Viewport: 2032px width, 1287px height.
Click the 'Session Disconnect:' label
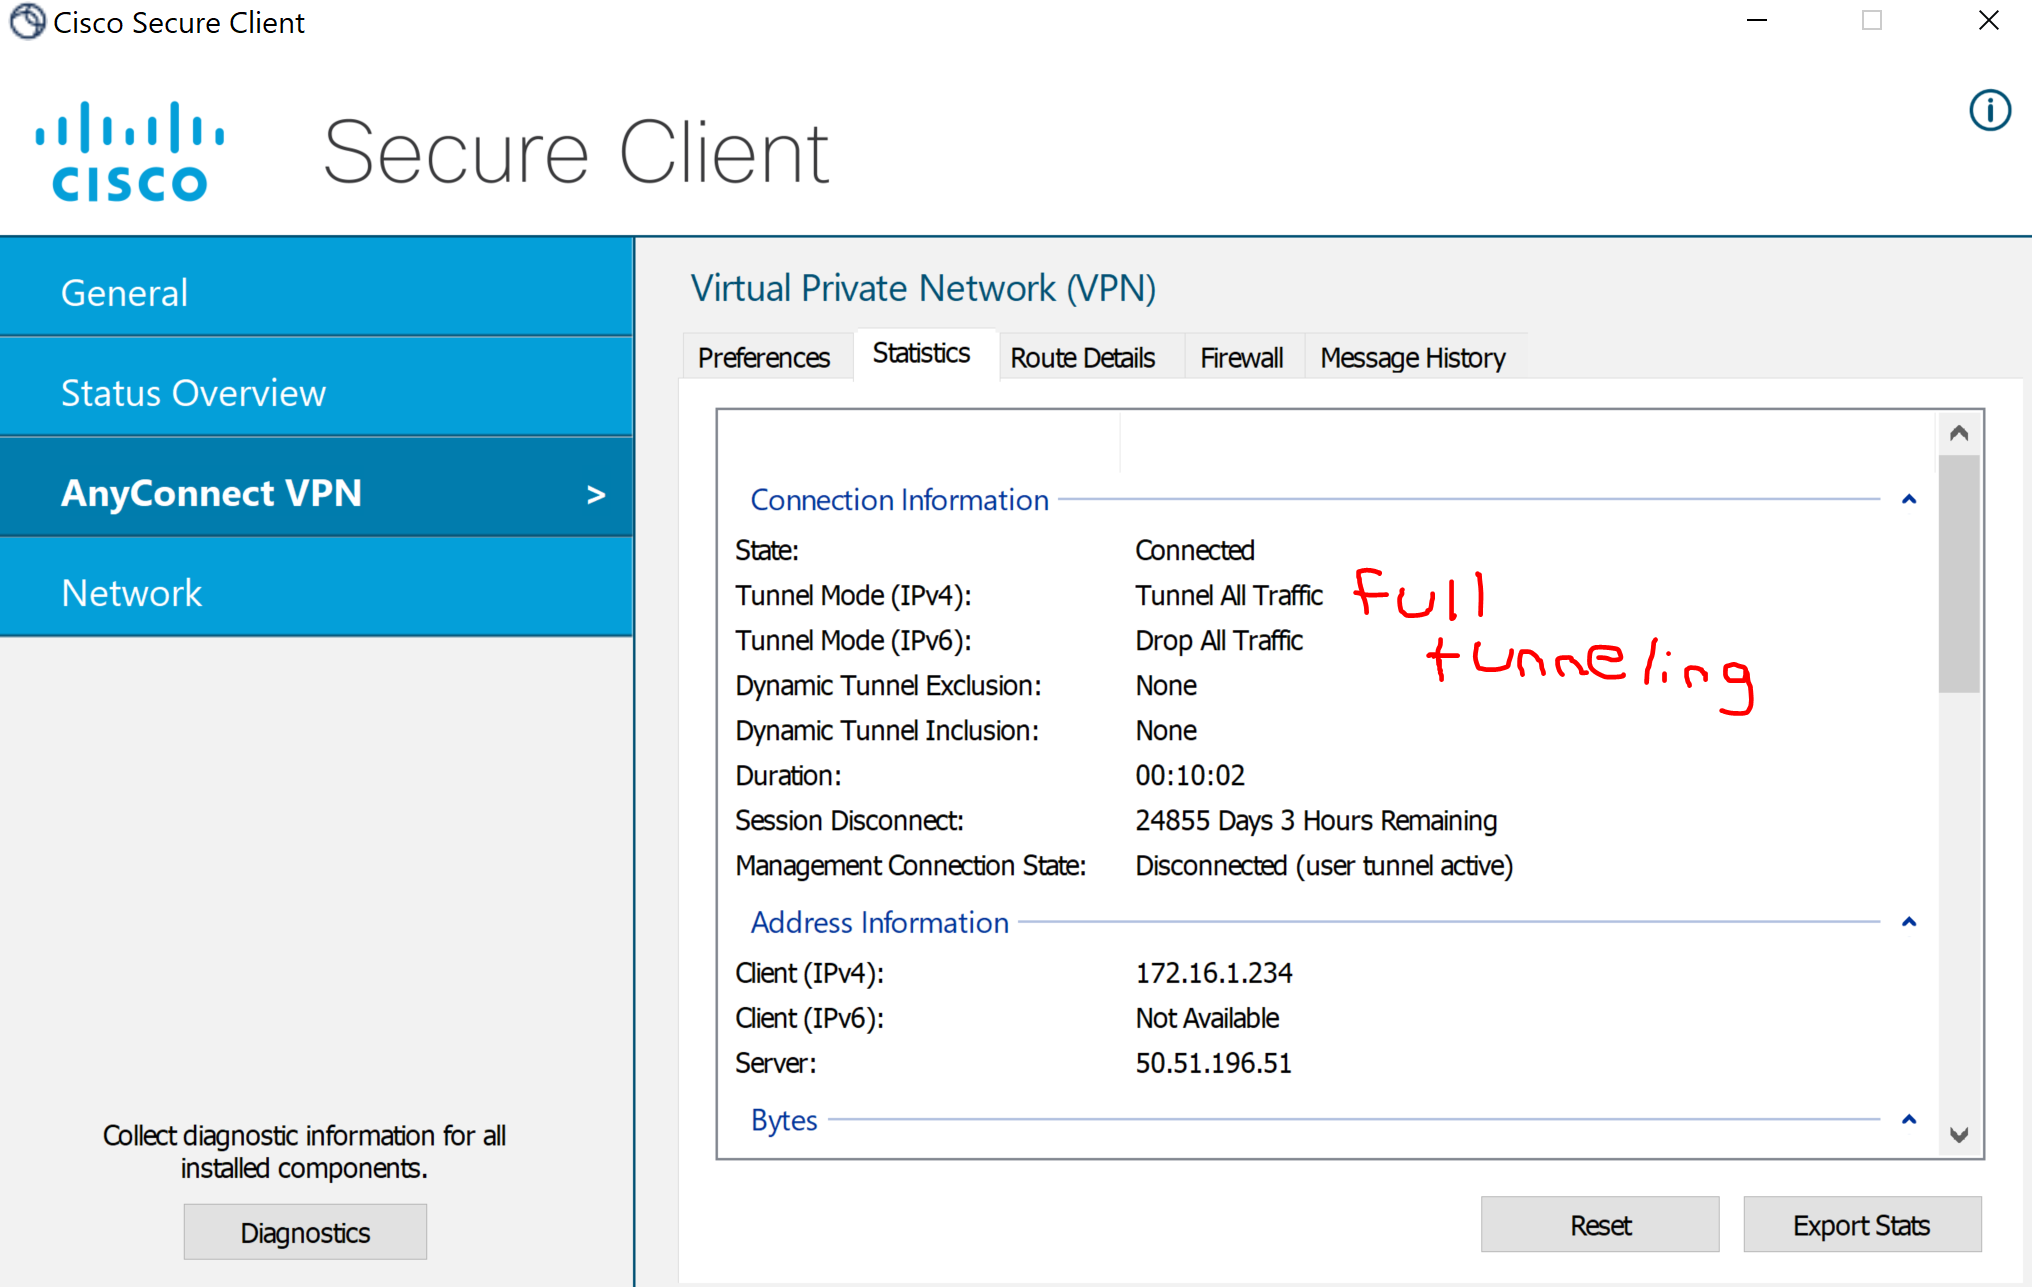pyautogui.click(x=849, y=820)
